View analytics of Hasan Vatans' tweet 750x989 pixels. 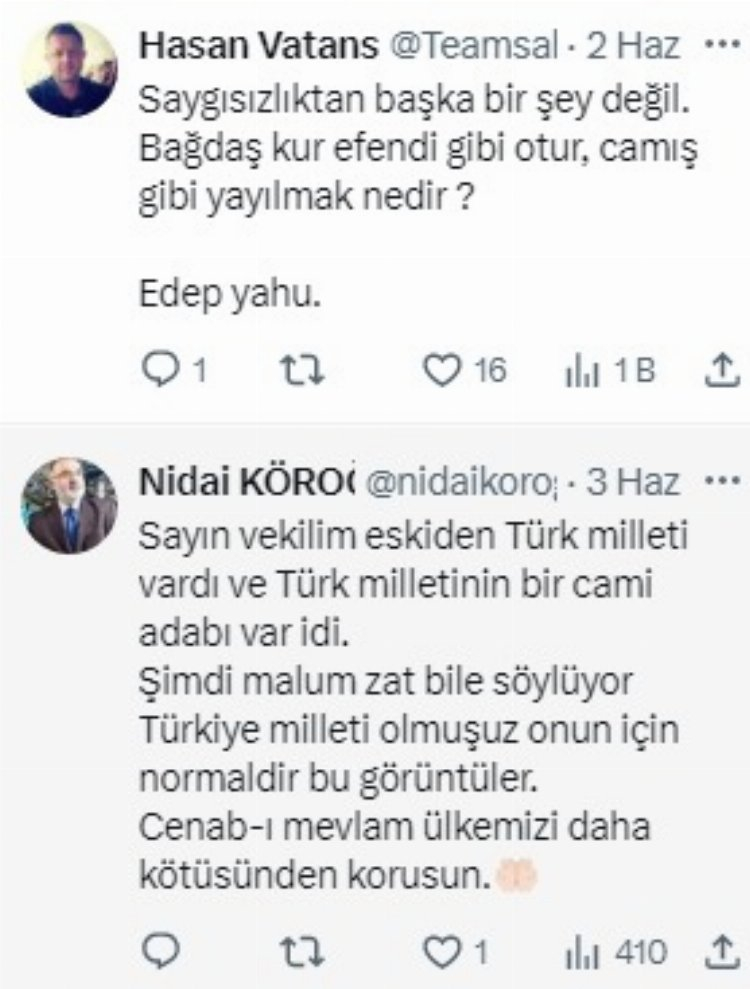(579, 371)
